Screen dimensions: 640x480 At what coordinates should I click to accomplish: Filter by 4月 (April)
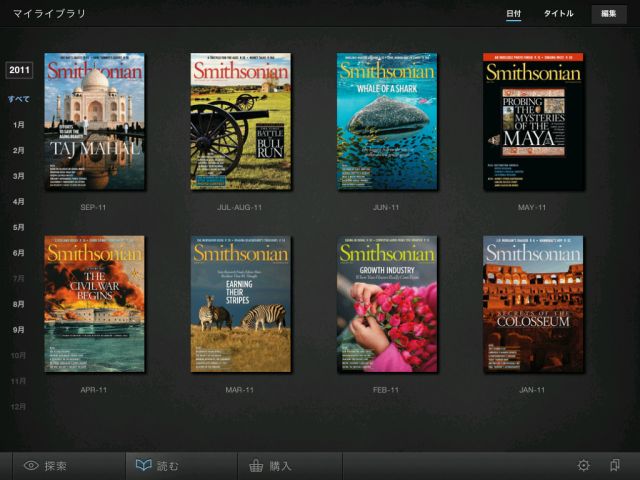(x=18, y=202)
